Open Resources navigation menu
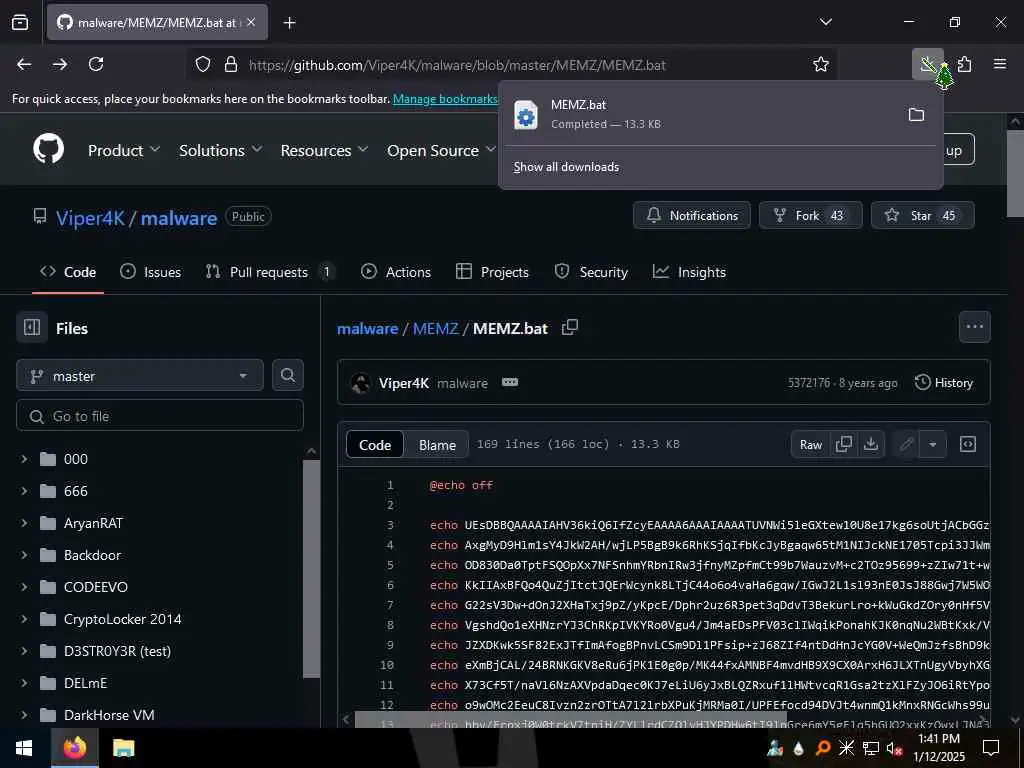This screenshot has height=768, width=1024. pyautogui.click(x=325, y=150)
